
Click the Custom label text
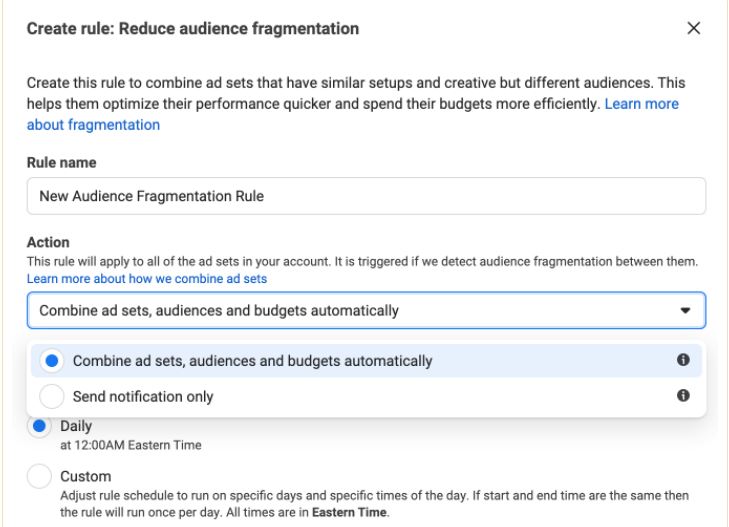[86, 477]
